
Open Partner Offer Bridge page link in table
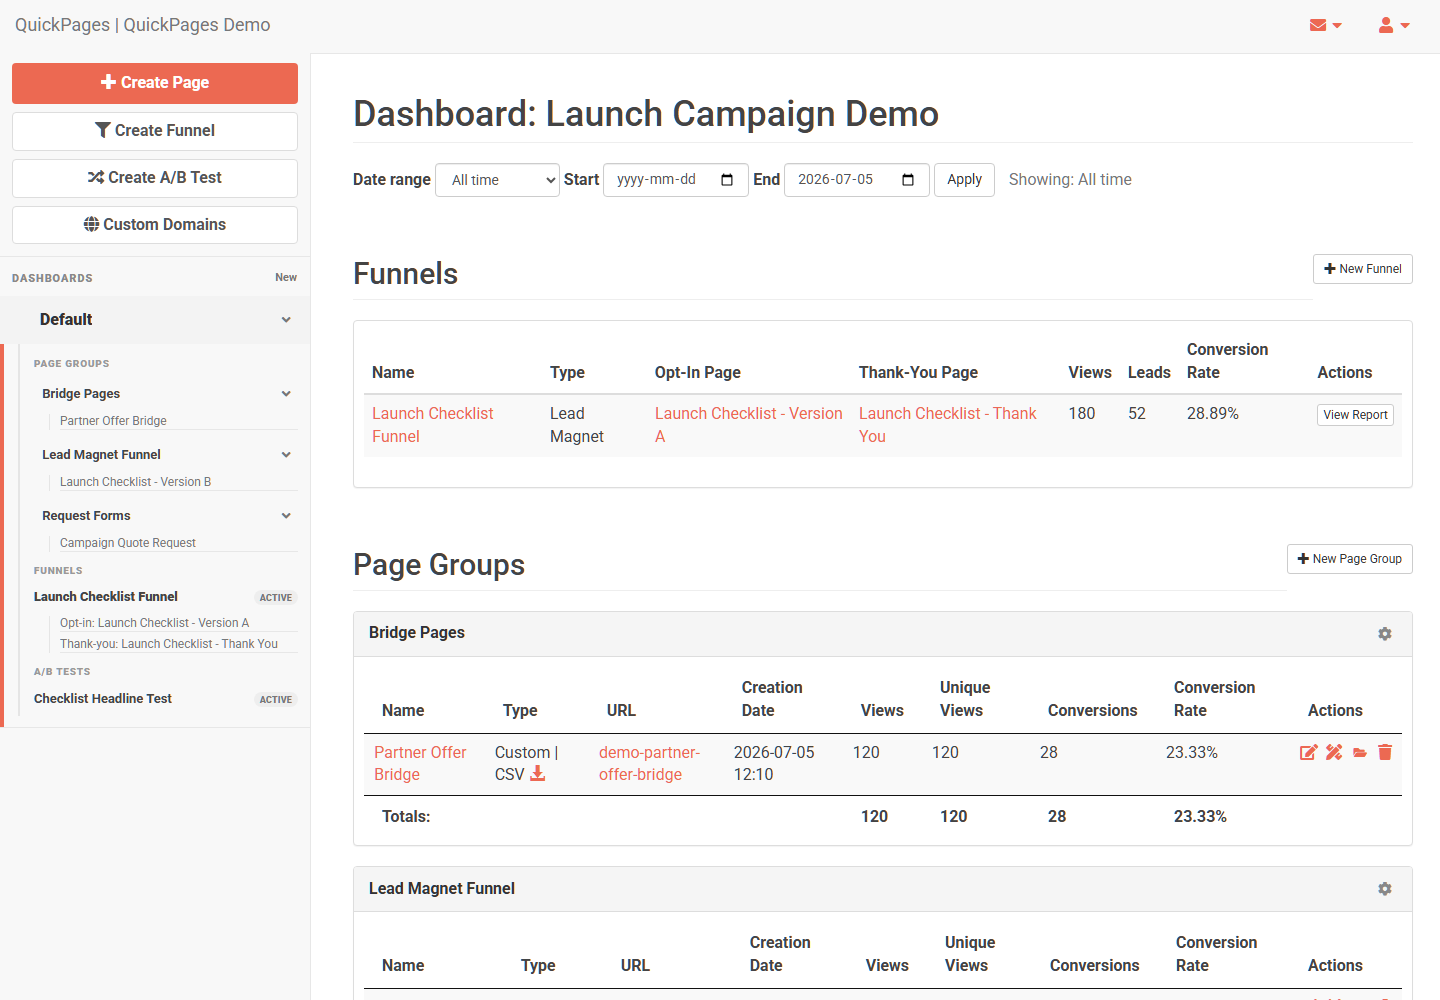coord(420,763)
